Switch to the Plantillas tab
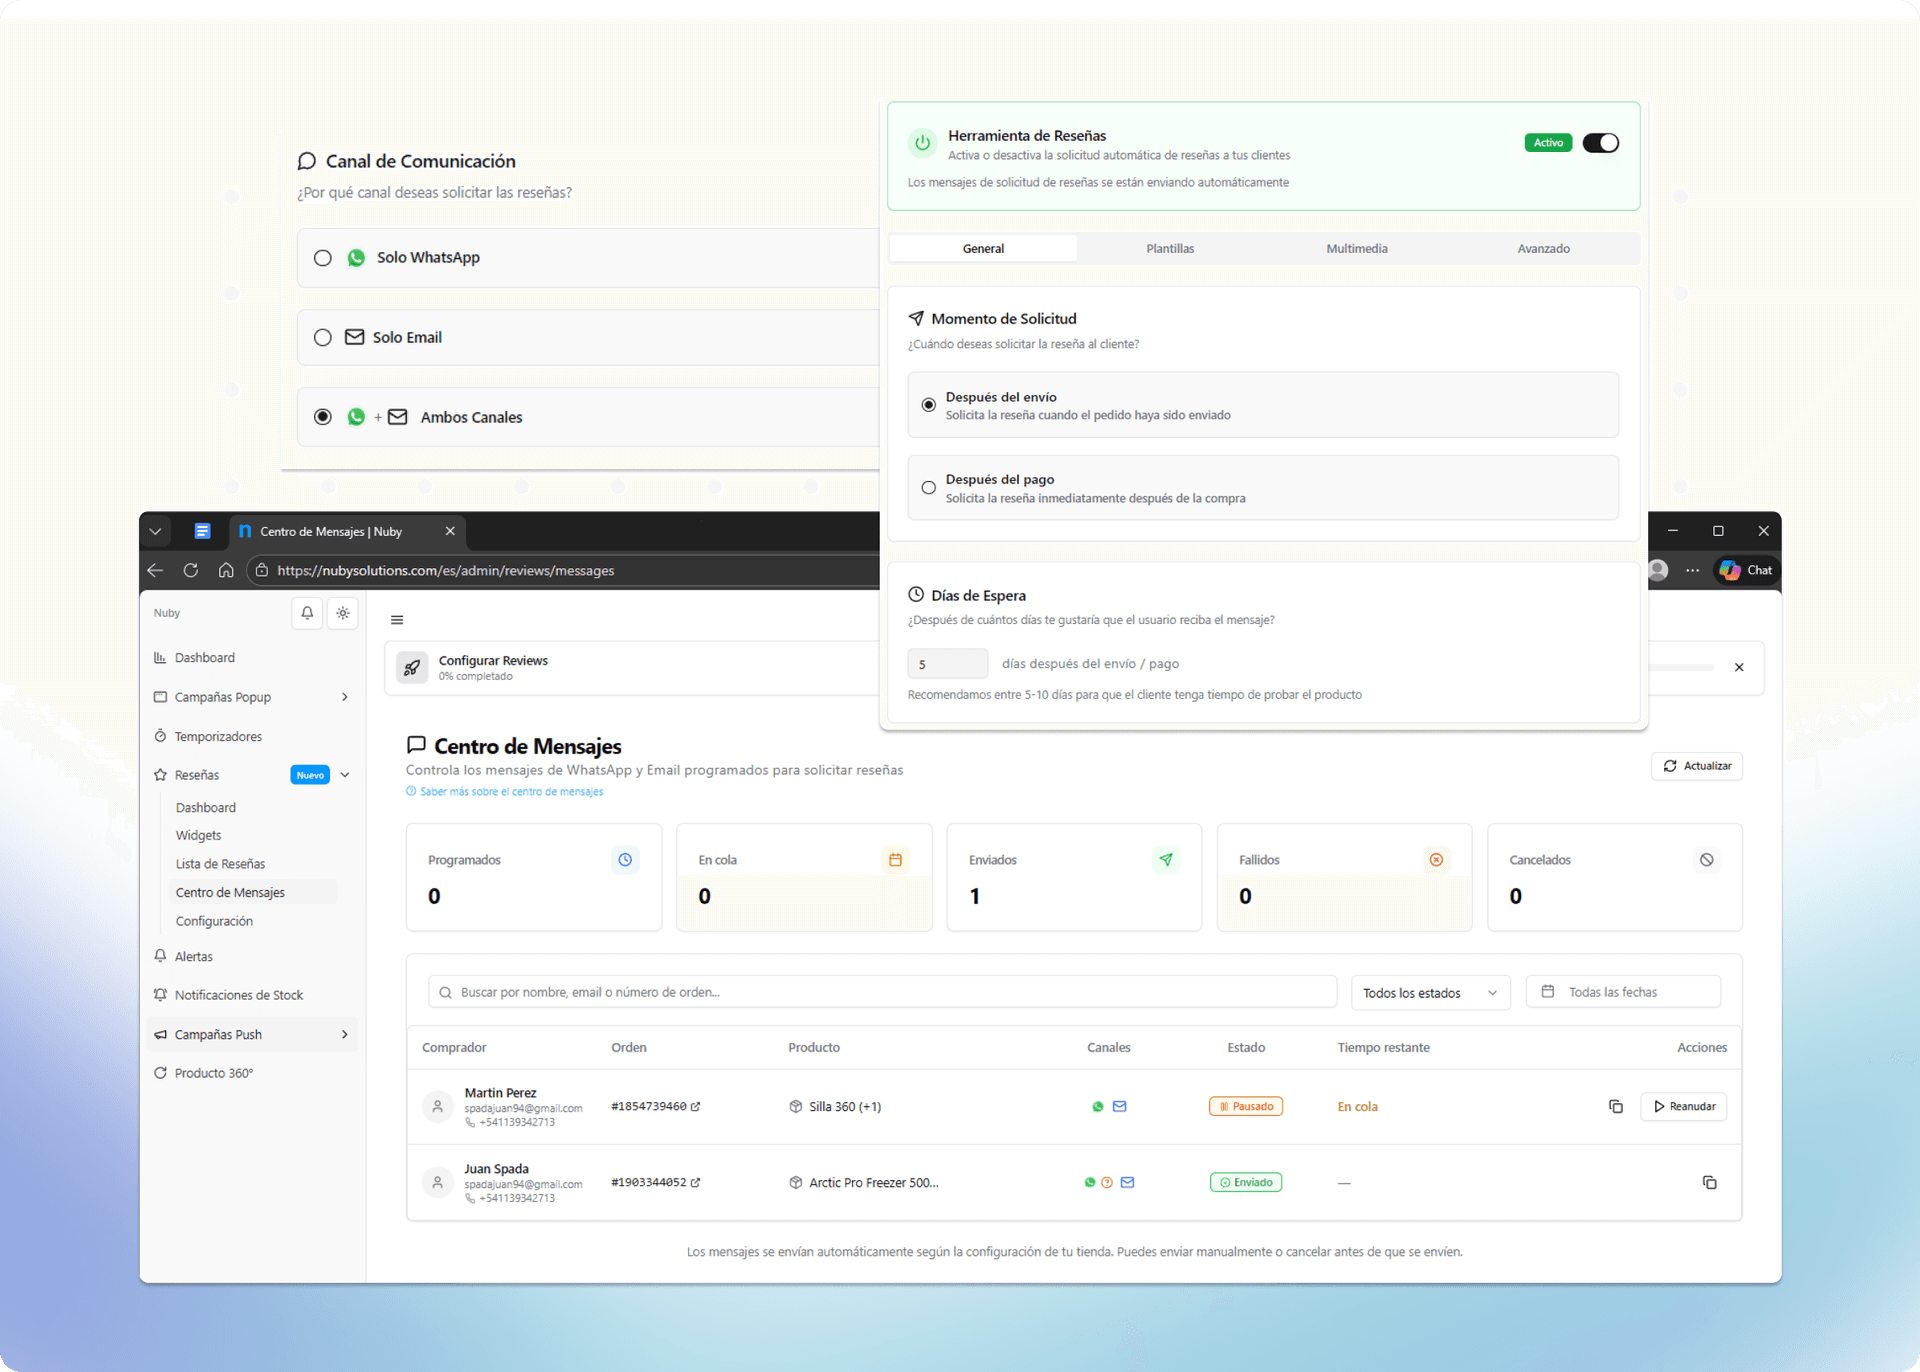Screen dimensions: 1920x1372 [x=1170, y=248]
